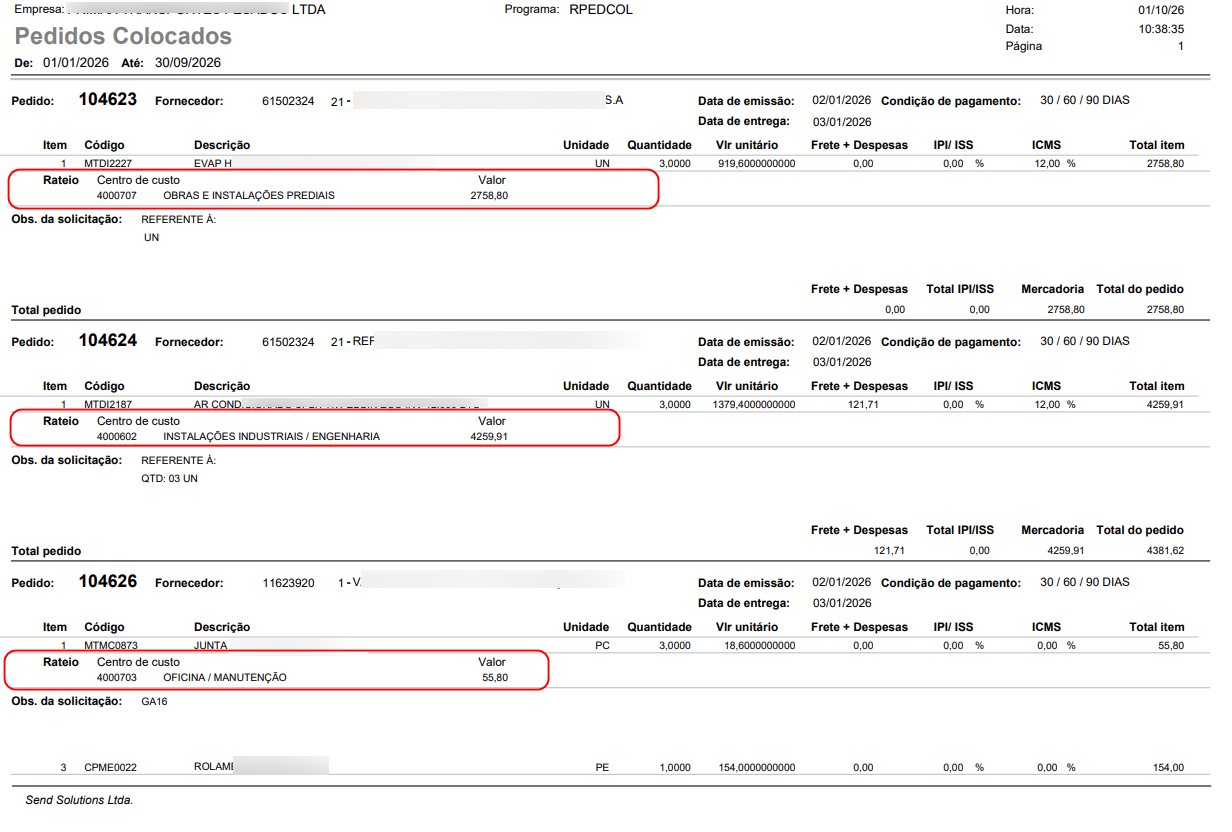Select unit price "1379,4000000000"

(x=754, y=404)
